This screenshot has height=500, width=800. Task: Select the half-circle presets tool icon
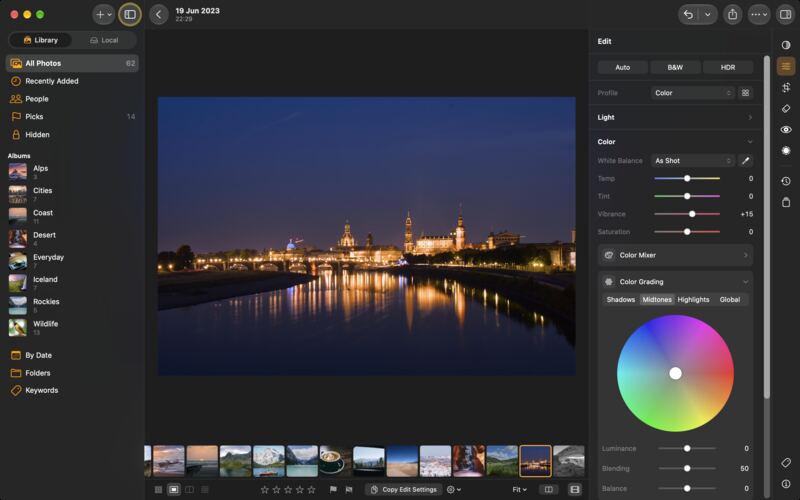click(x=786, y=45)
